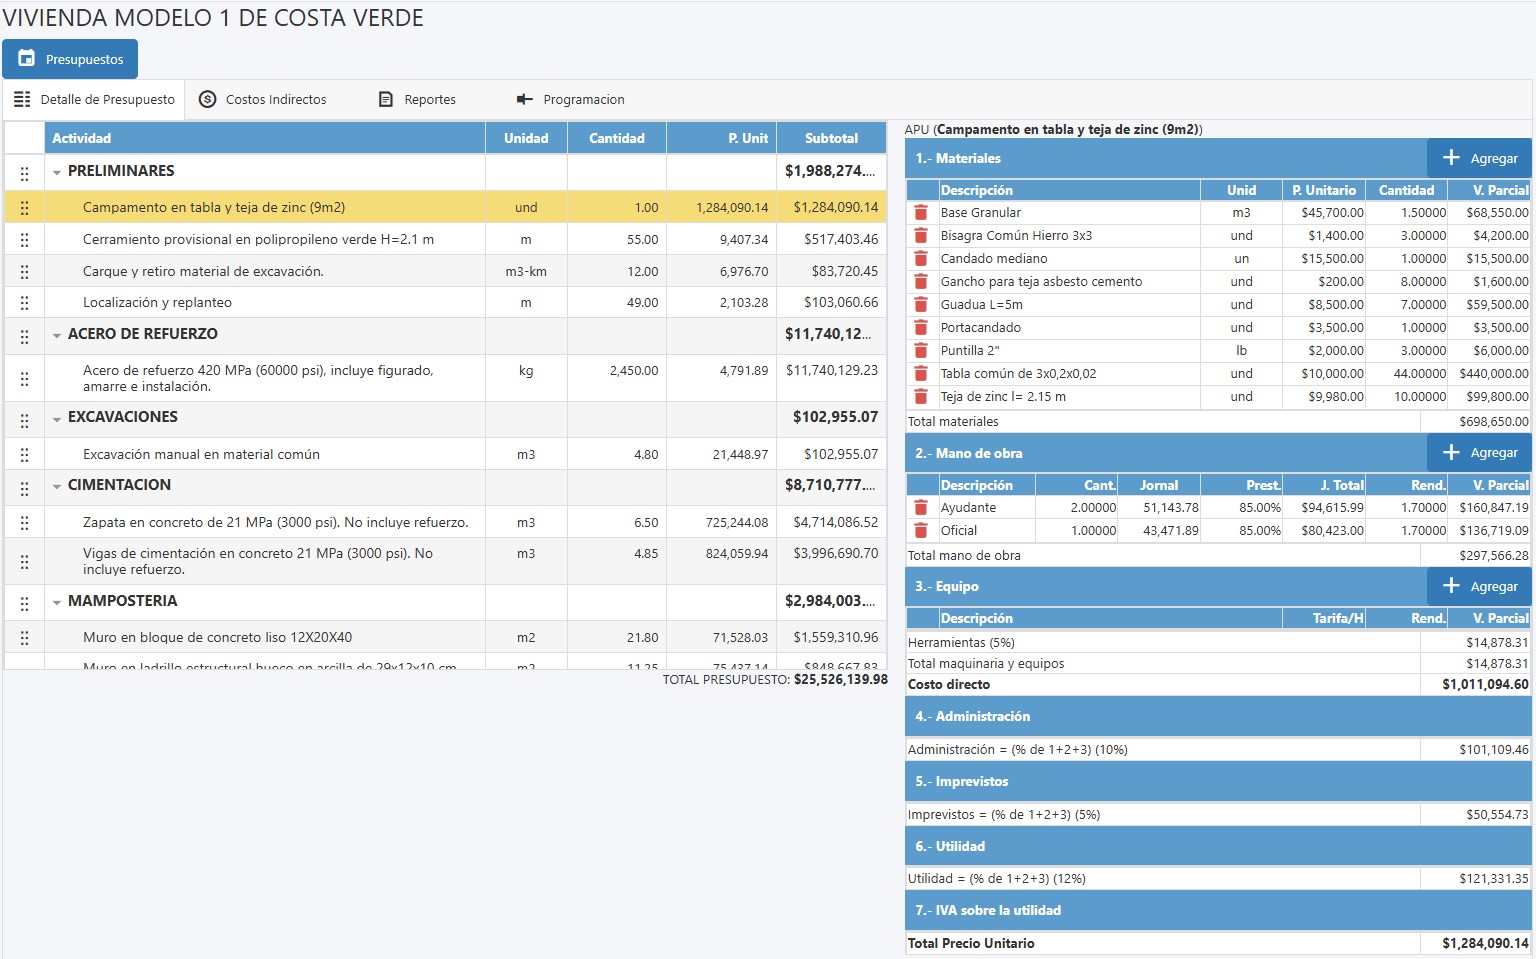Click the Presupuestos button
This screenshot has height=959, width=1536.
[x=70, y=59]
